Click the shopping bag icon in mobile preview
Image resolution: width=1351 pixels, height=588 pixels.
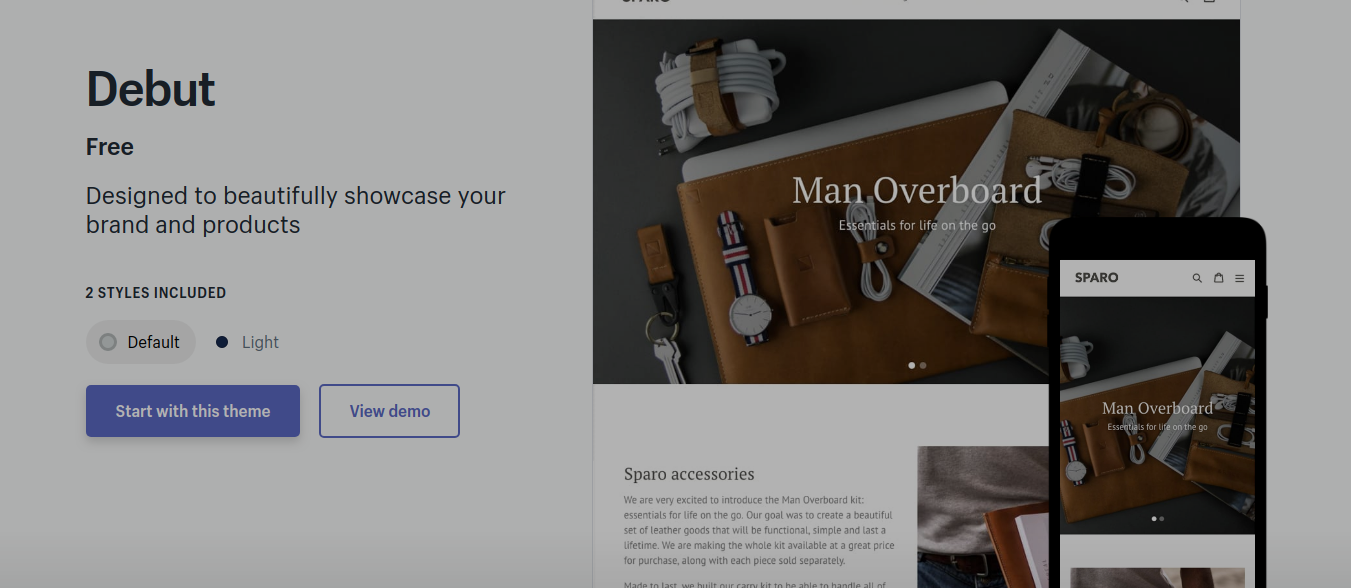click(1218, 278)
